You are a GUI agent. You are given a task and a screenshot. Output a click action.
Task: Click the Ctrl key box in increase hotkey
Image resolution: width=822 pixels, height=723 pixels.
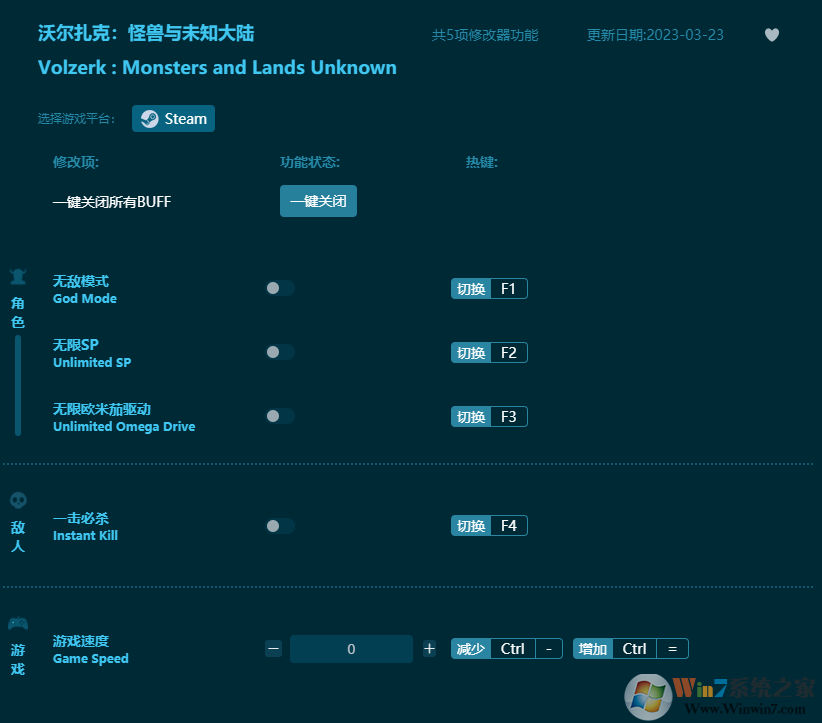(x=634, y=649)
